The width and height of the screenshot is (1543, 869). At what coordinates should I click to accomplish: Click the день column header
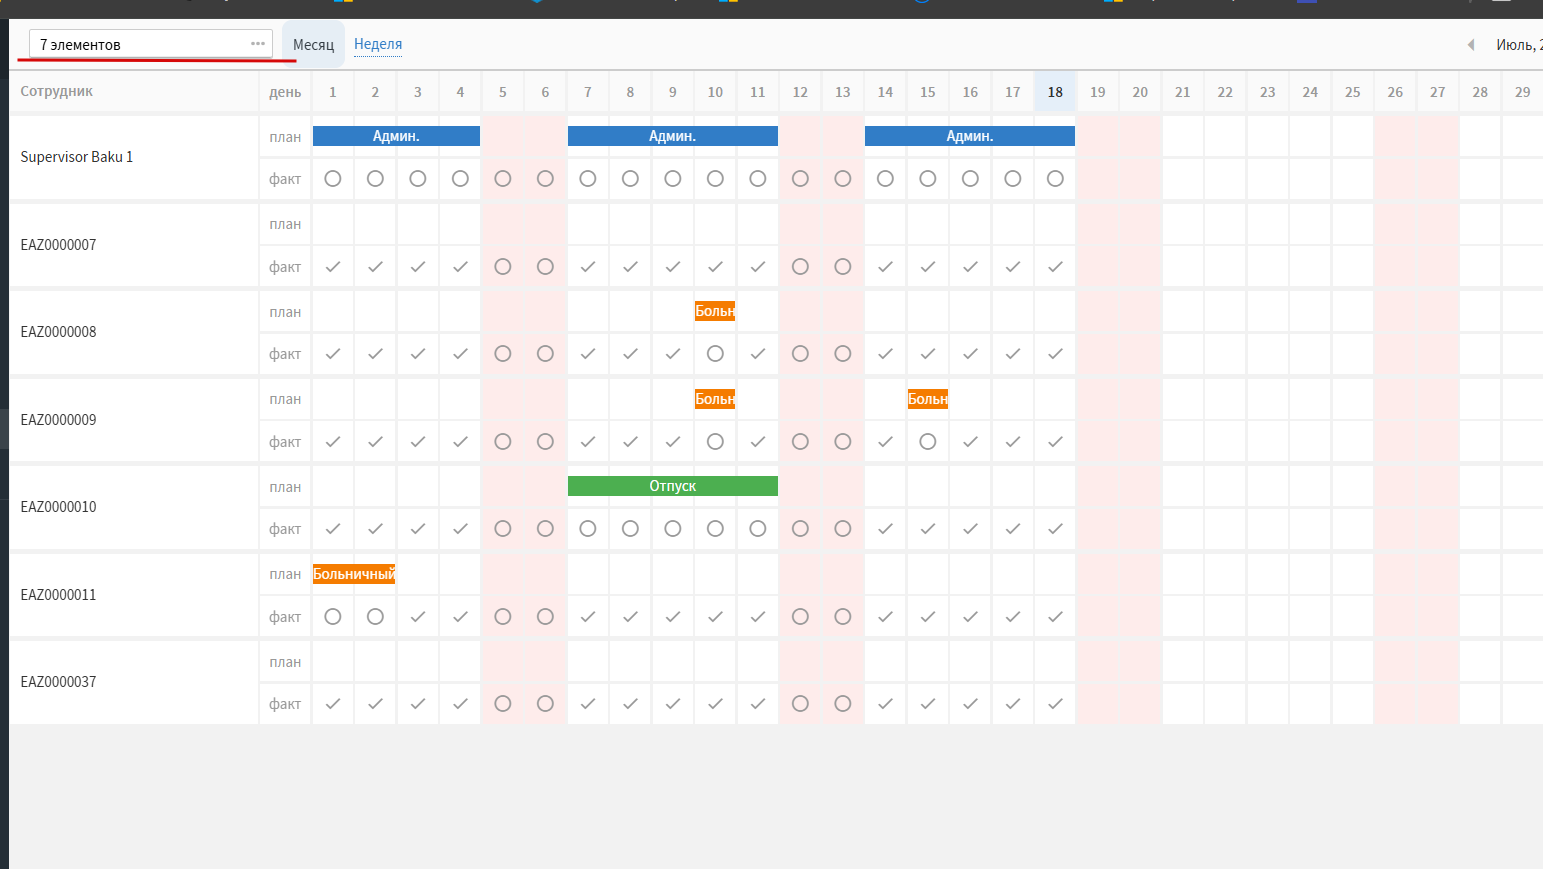(x=285, y=92)
